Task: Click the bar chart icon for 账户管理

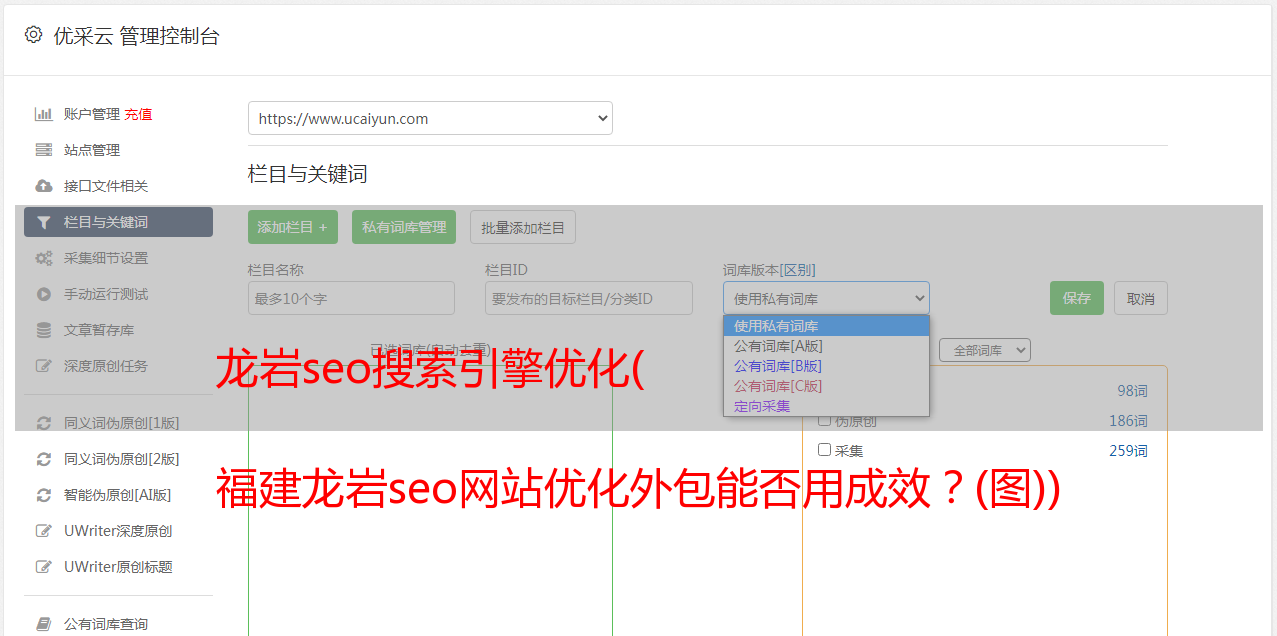Action: [x=43, y=114]
